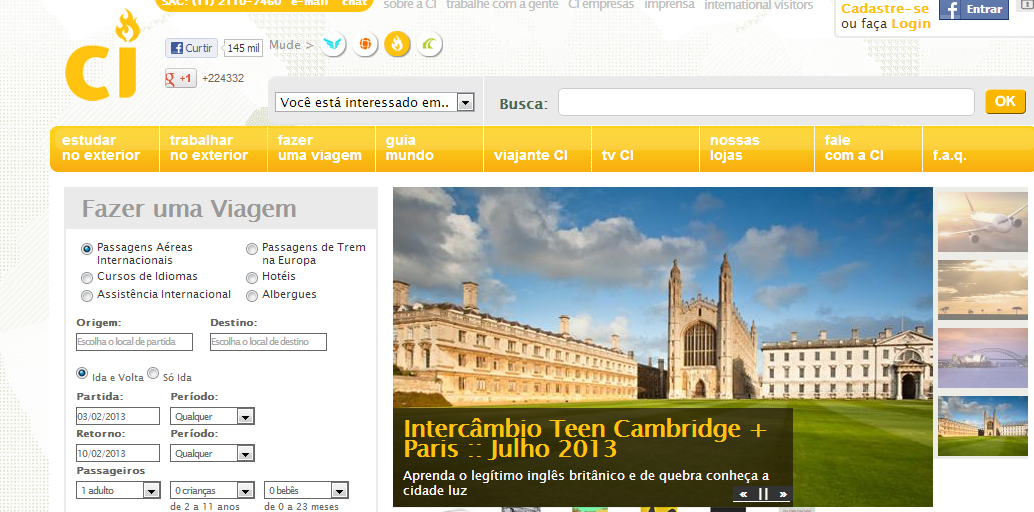Click the OK search button

(x=1005, y=102)
